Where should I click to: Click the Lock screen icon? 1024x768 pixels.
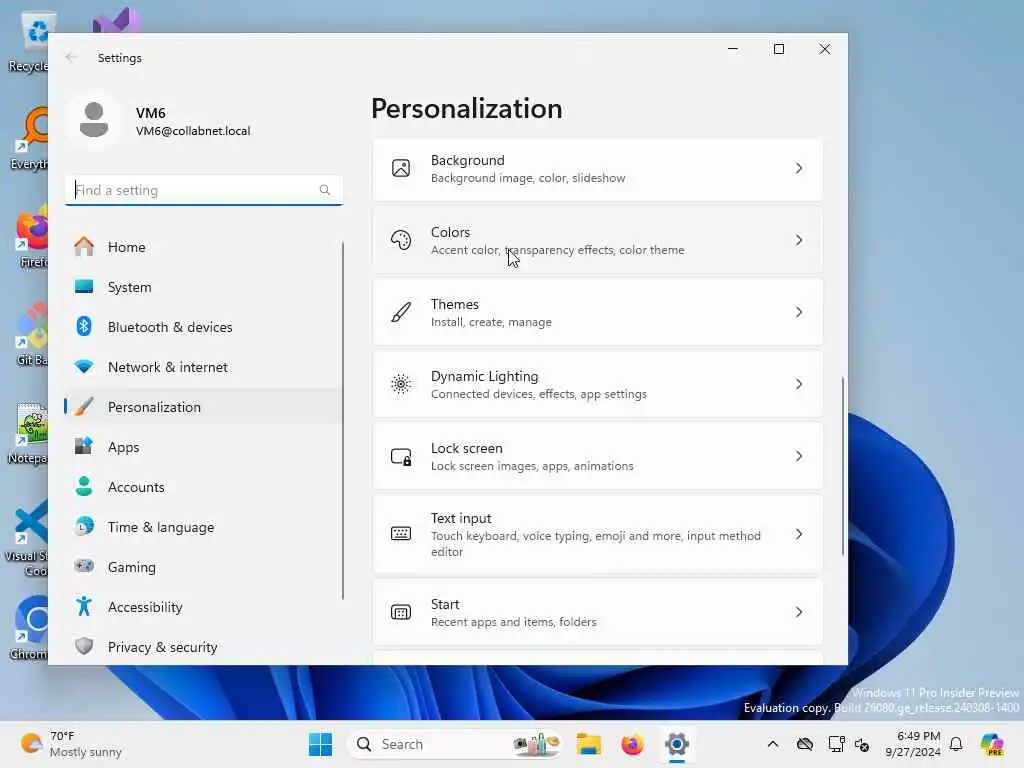coord(401,456)
